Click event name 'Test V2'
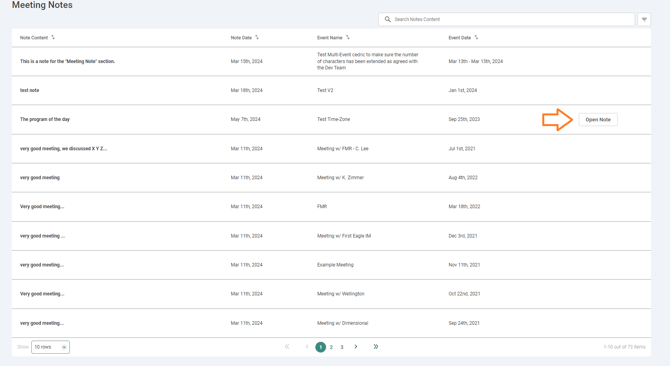This screenshot has width=670, height=366. pyautogui.click(x=325, y=90)
